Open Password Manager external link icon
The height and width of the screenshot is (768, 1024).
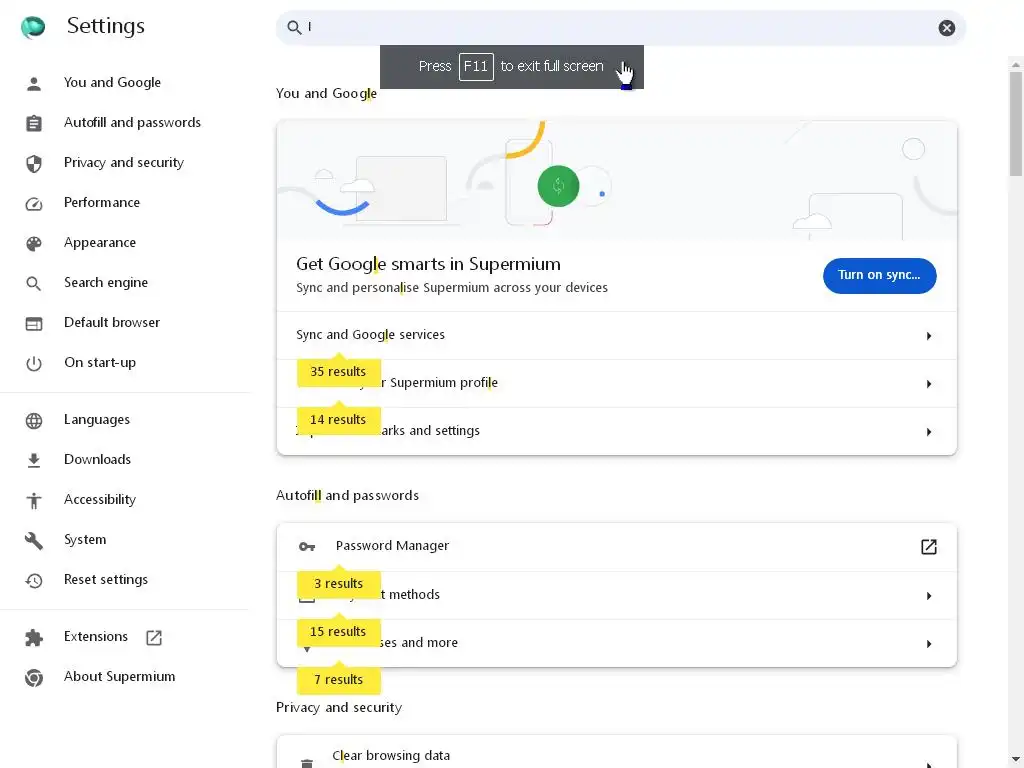(x=929, y=546)
